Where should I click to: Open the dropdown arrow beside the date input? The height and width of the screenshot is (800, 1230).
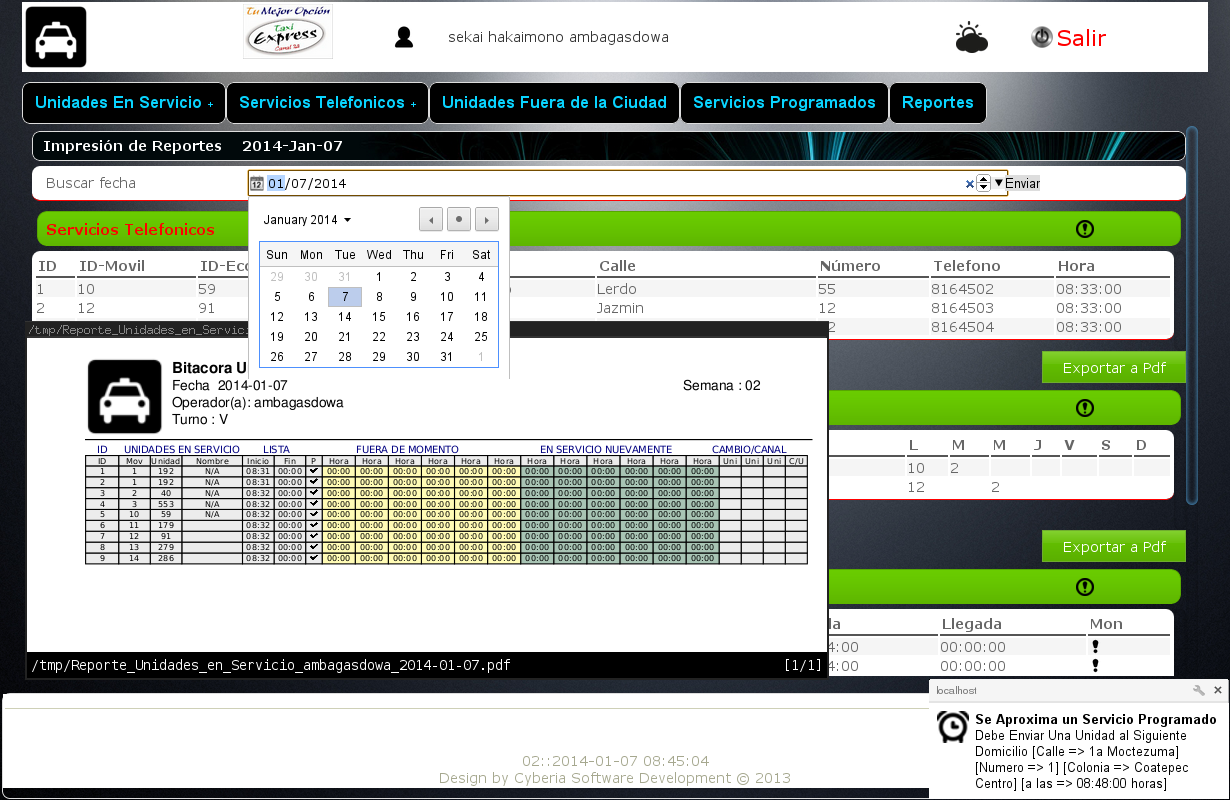[996, 183]
